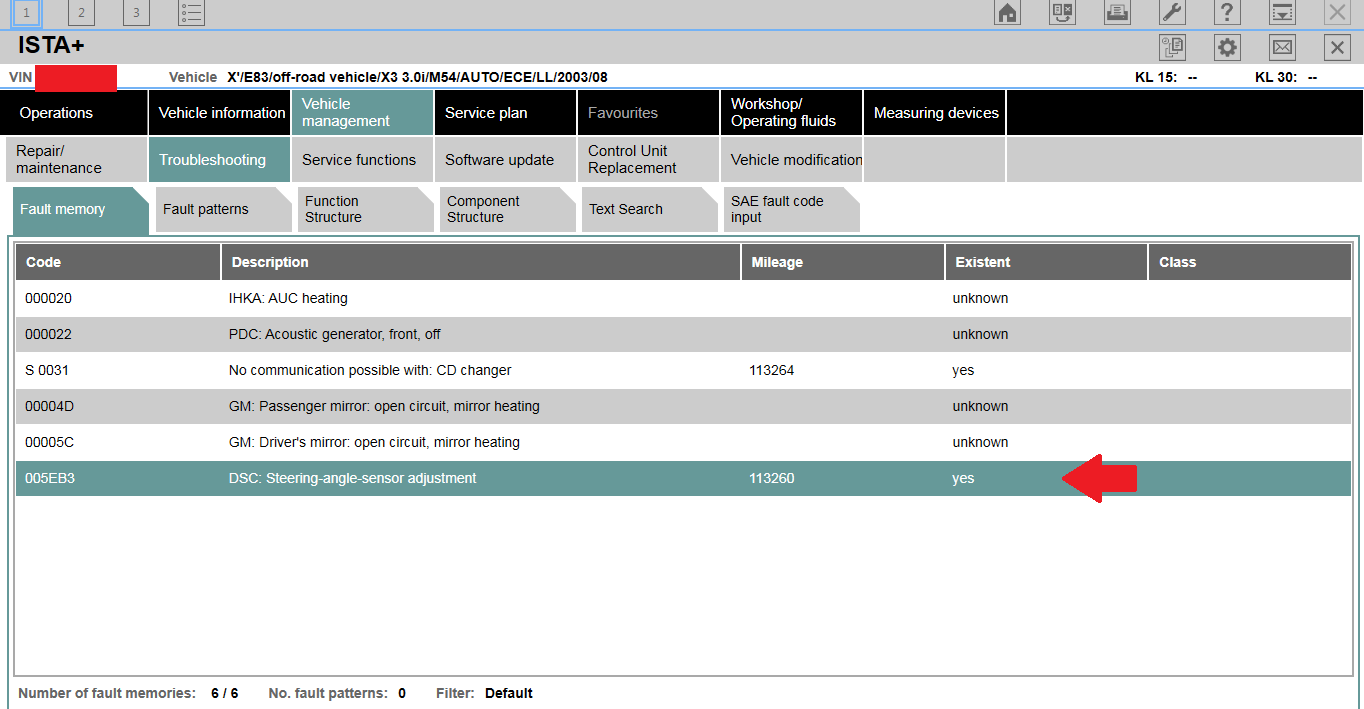Screen dimensions: 1364x709
Task: Switch to Fault patterns tab
Action: [223, 210]
